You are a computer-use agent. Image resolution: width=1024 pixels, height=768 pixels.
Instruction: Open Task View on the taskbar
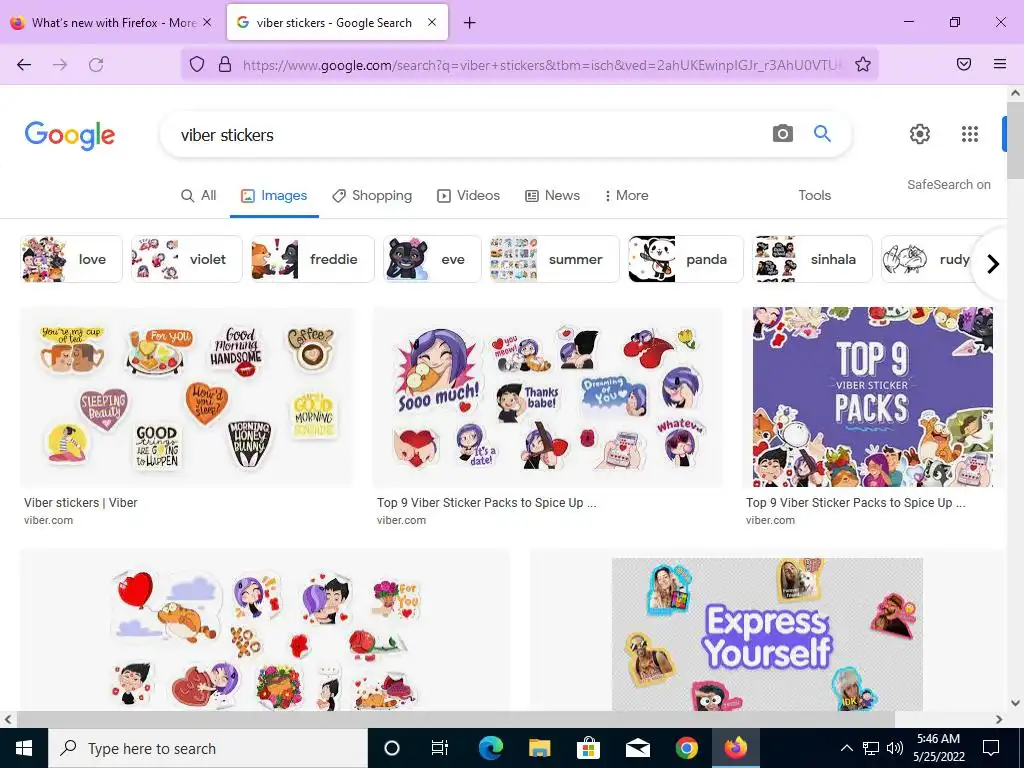click(x=440, y=748)
